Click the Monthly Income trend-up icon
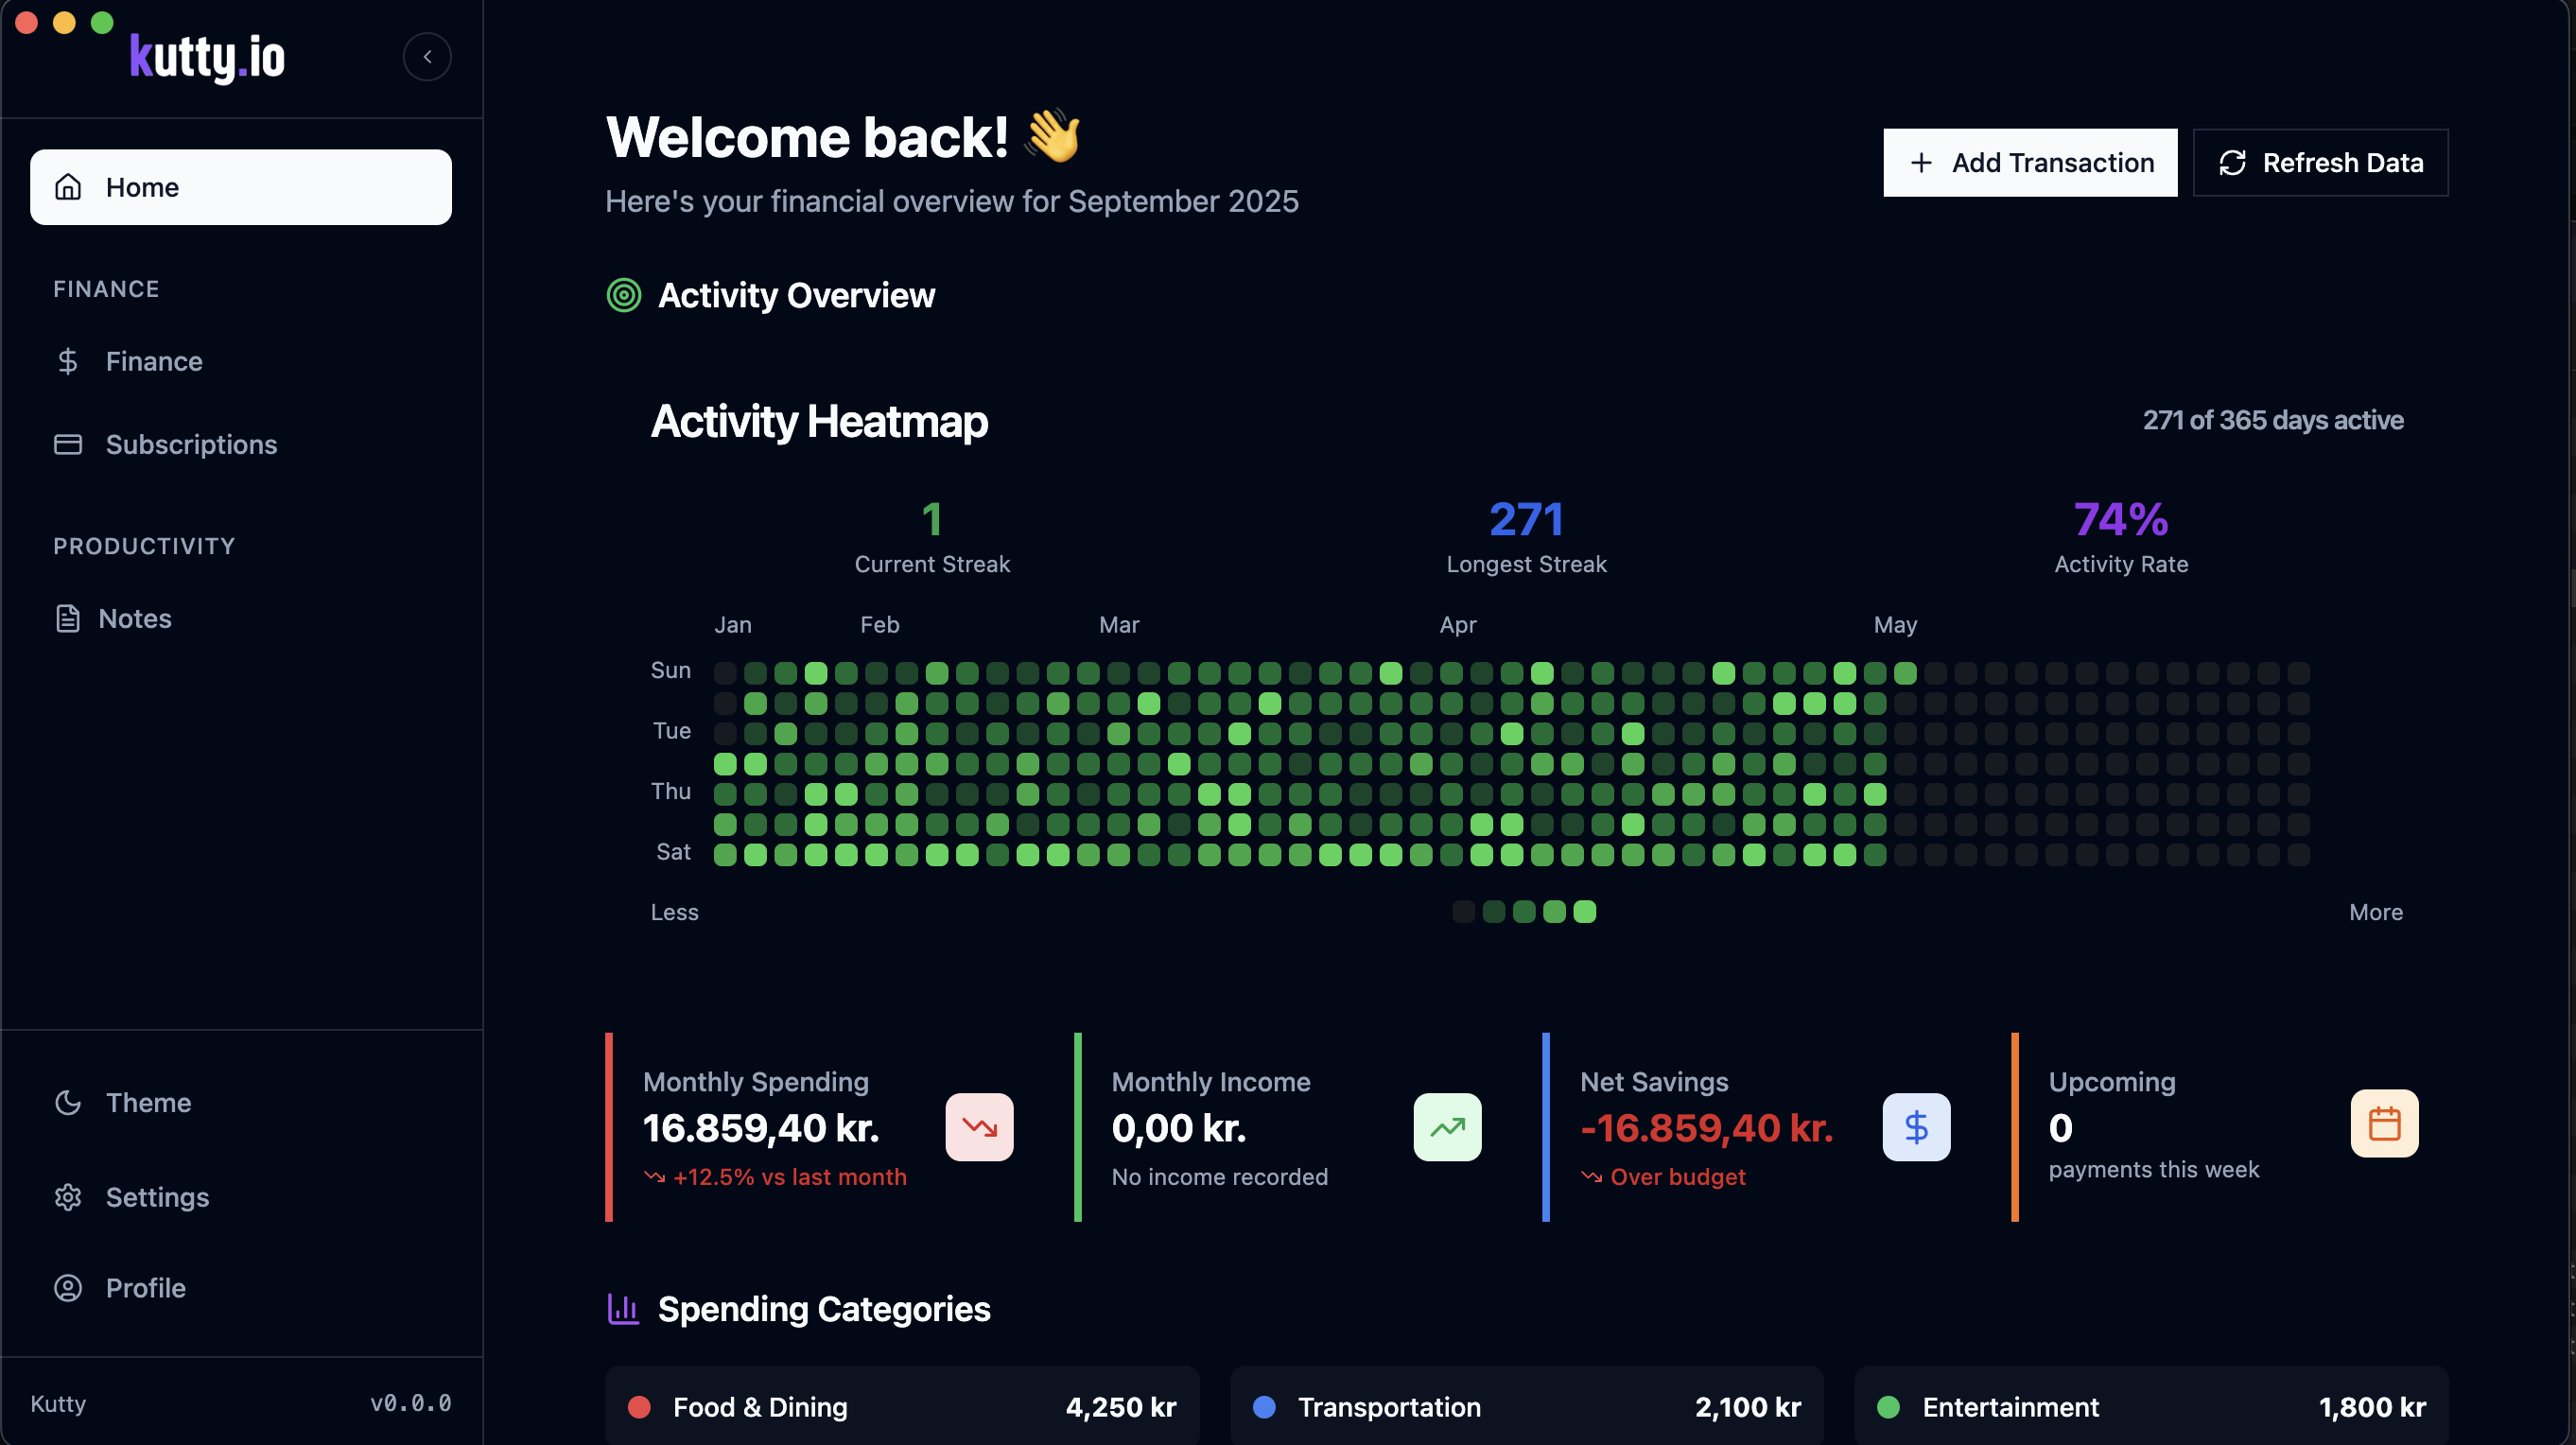 1447,1127
